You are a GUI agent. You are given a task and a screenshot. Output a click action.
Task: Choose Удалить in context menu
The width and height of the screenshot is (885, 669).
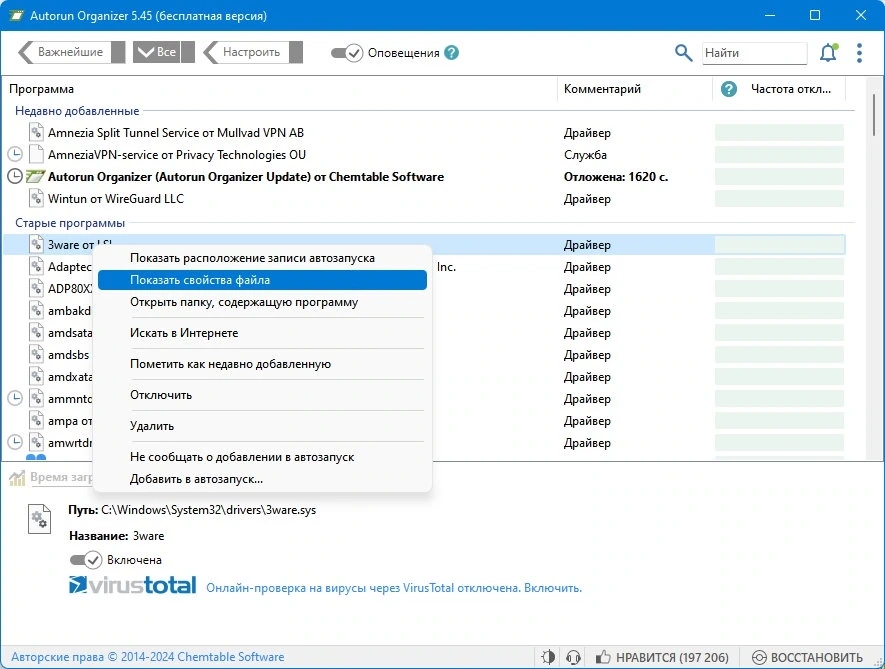(152, 426)
